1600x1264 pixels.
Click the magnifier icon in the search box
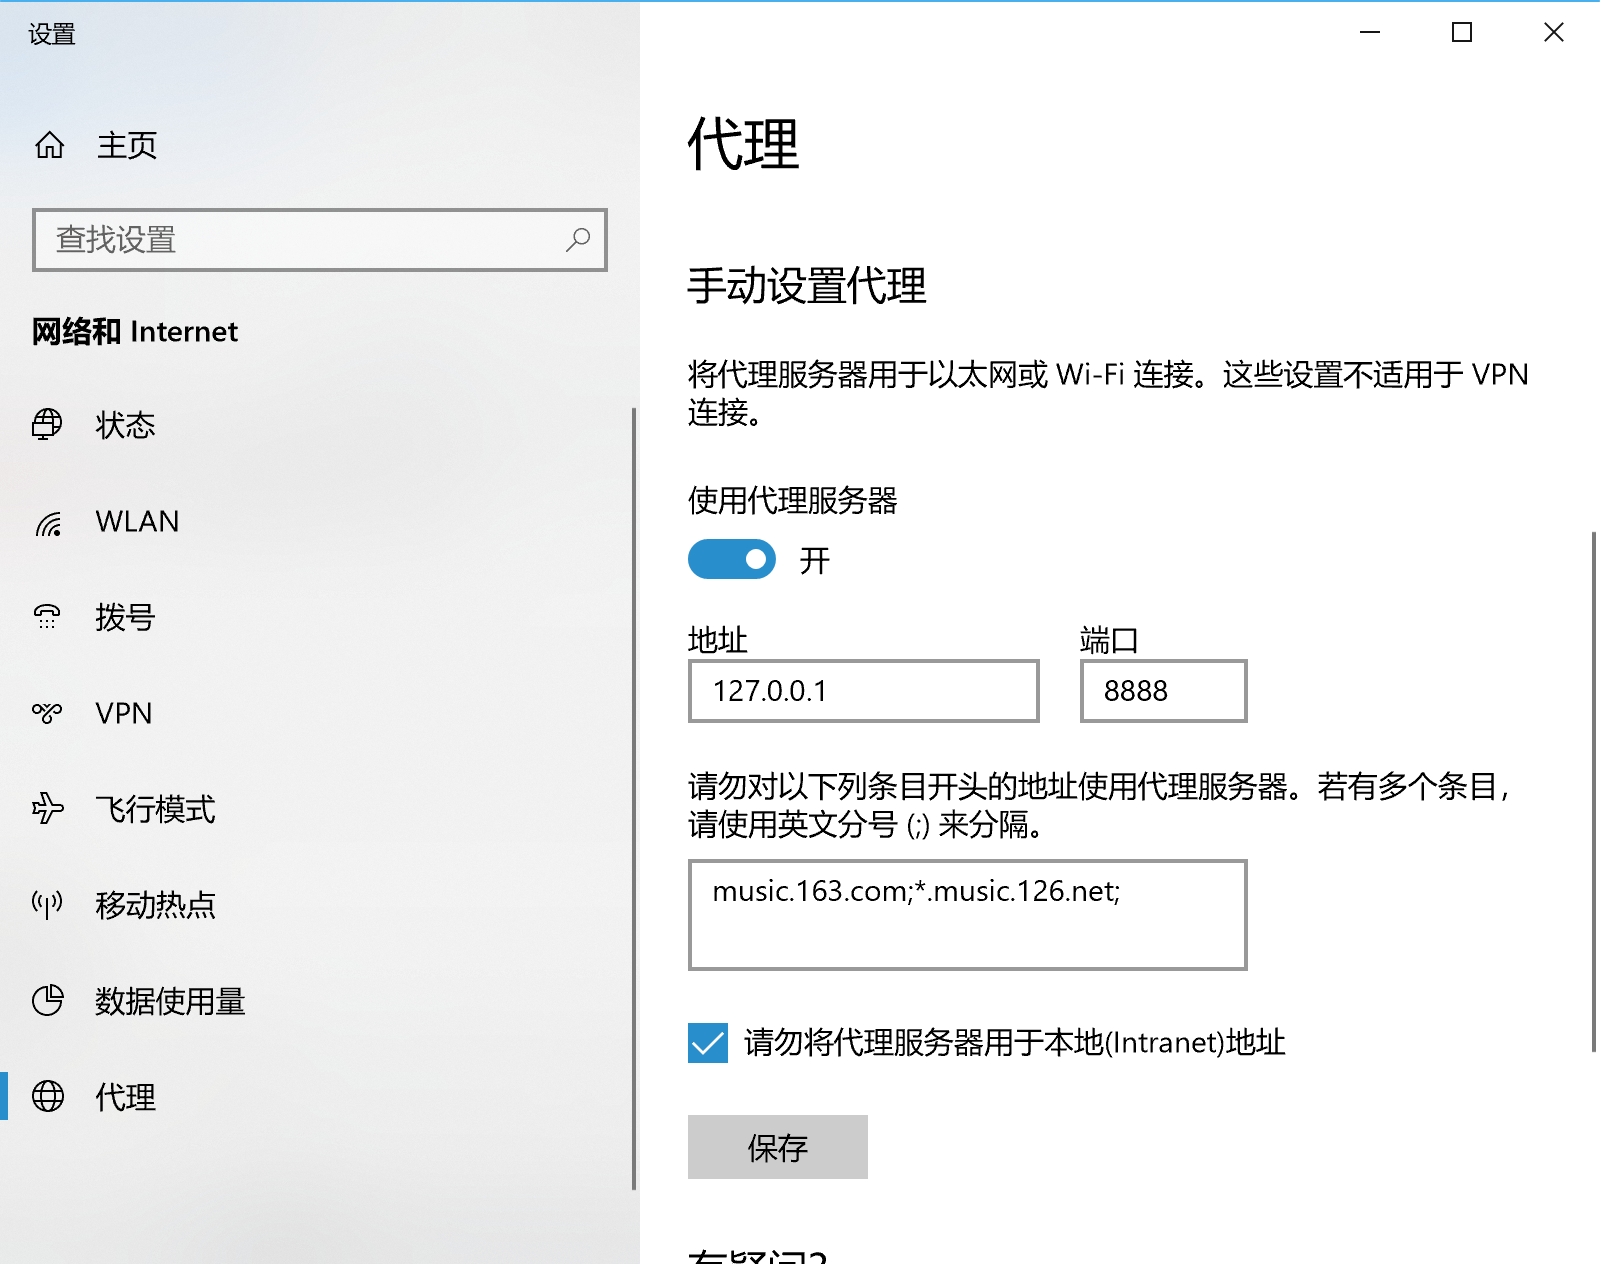578,240
